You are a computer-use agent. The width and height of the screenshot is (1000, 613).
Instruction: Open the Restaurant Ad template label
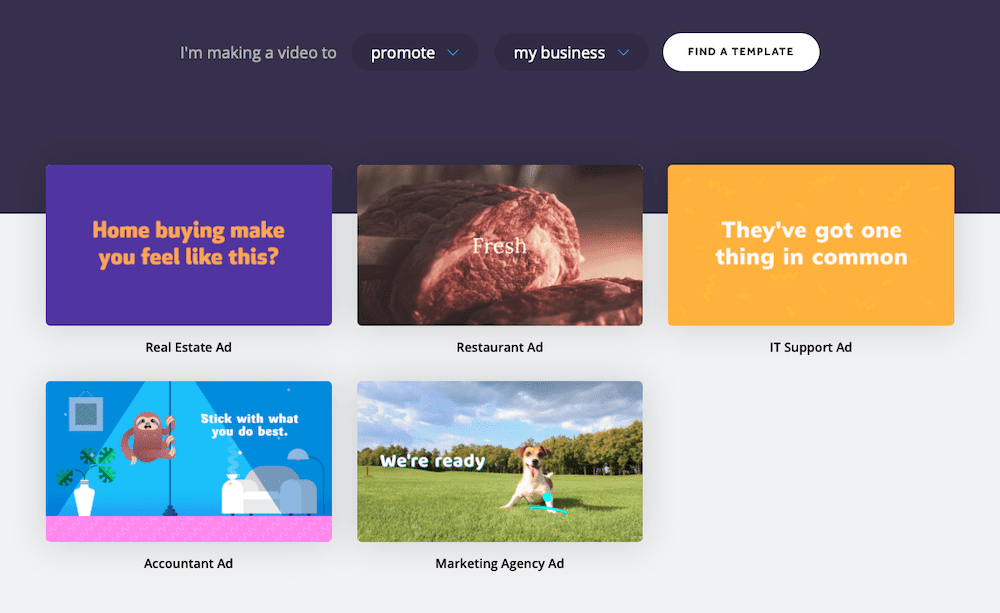(x=499, y=347)
